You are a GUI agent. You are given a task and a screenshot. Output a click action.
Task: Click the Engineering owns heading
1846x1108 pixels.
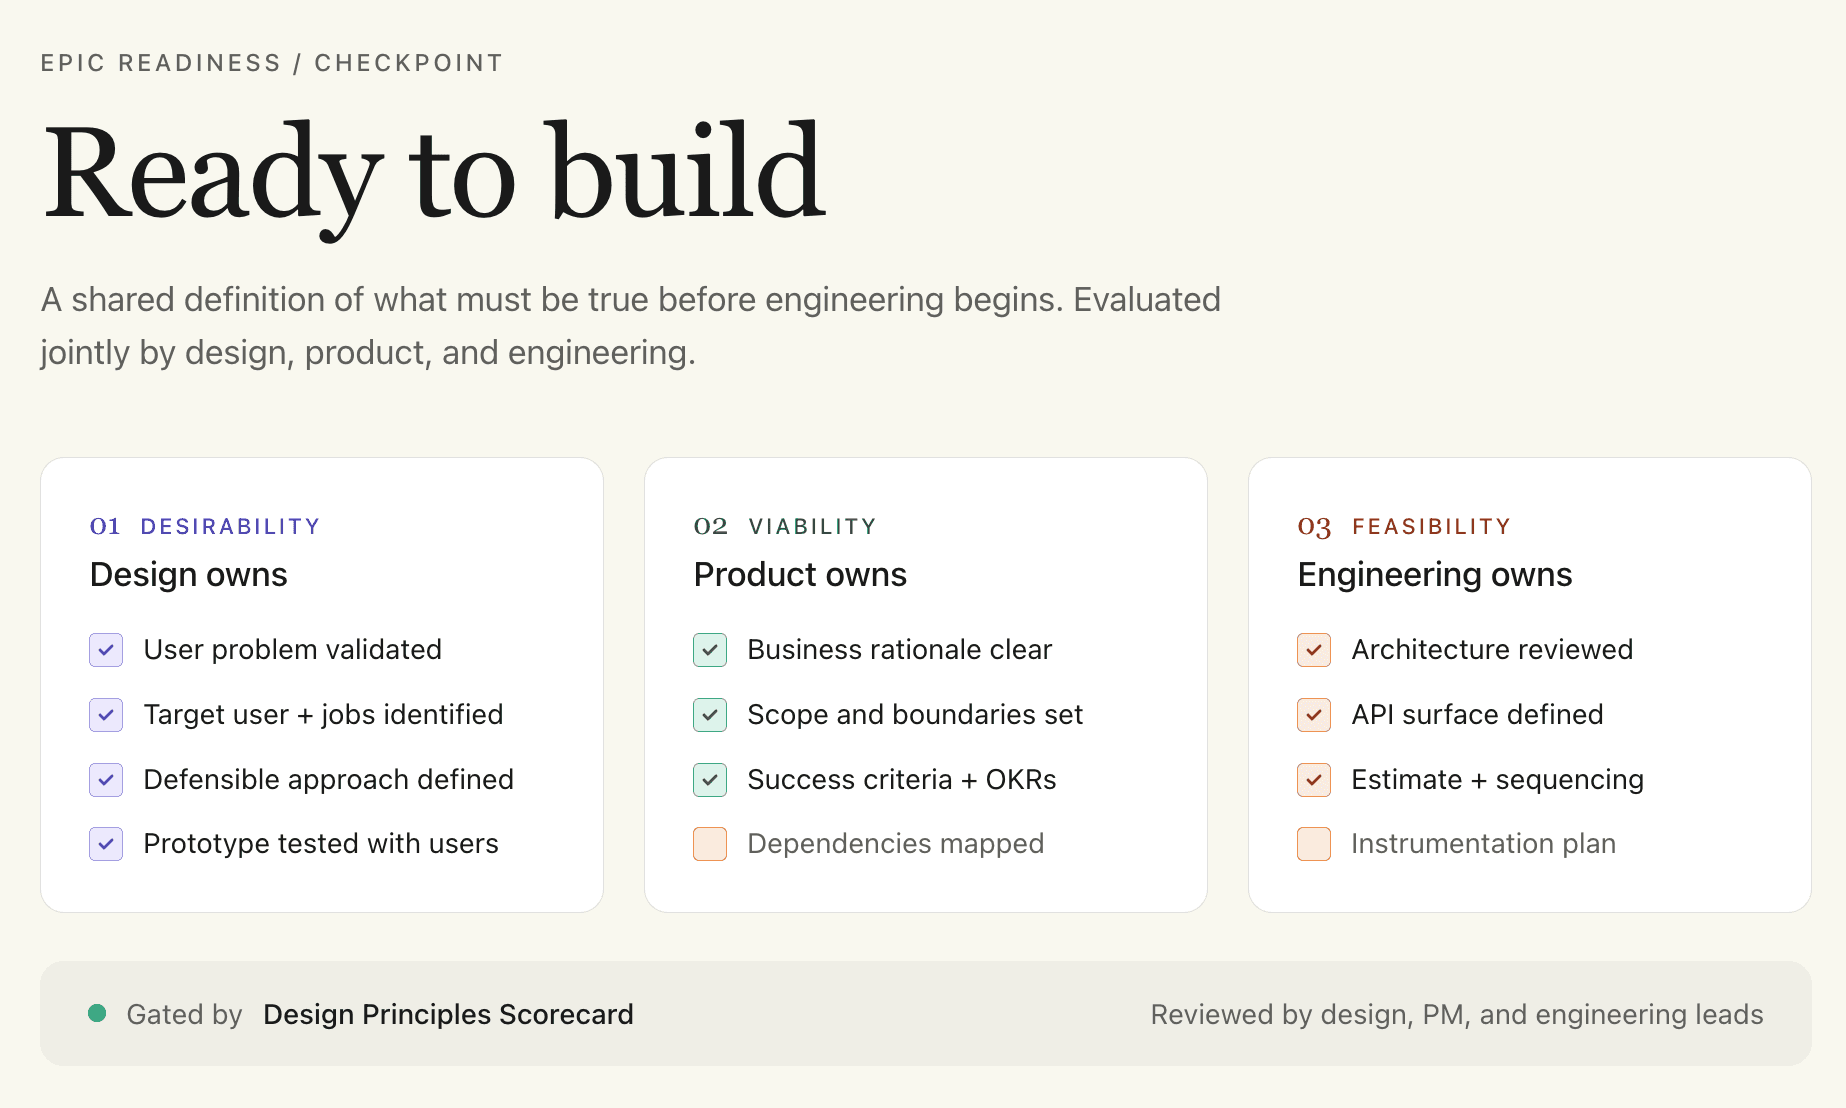pyautogui.click(x=1434, y=575)
